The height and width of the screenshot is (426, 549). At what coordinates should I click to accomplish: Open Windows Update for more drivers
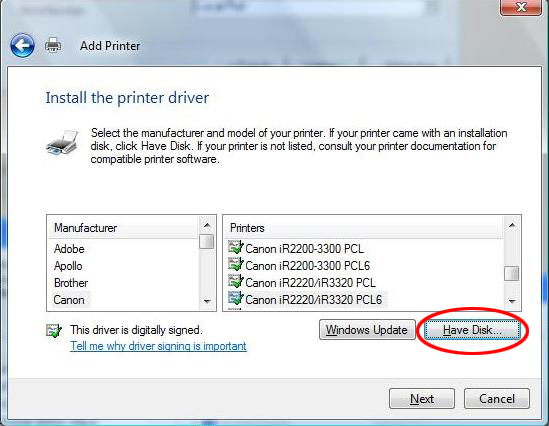367,330
